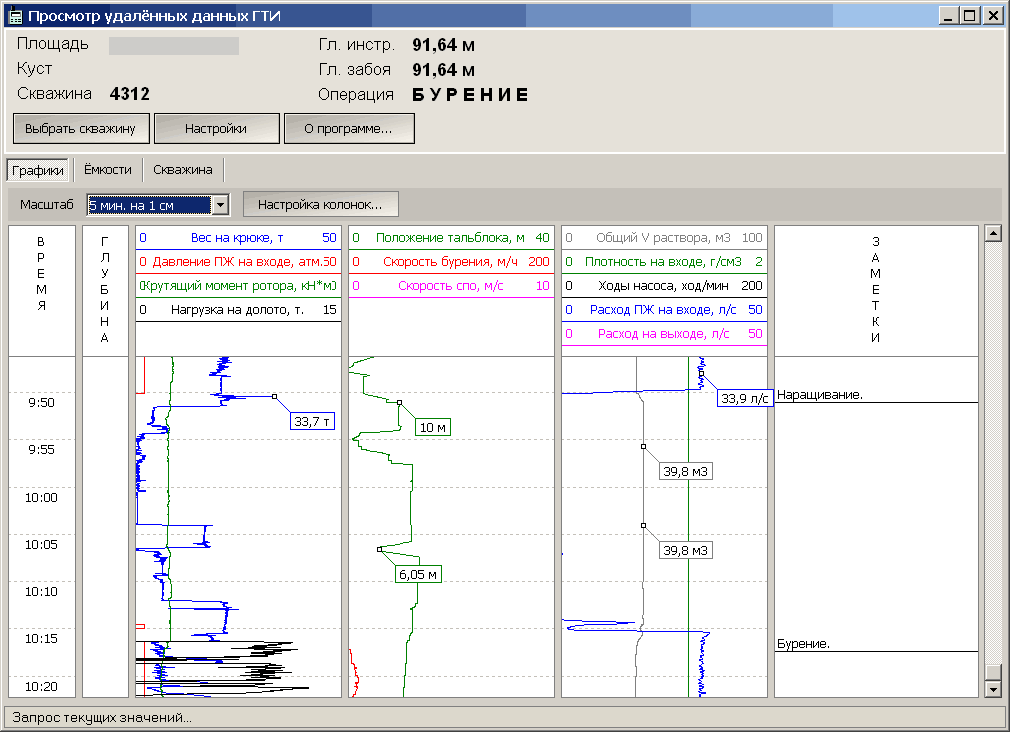Viewport: 1010px width, 732px height.
Task: Click the 10:05 time mark
Action: [41, 544]
